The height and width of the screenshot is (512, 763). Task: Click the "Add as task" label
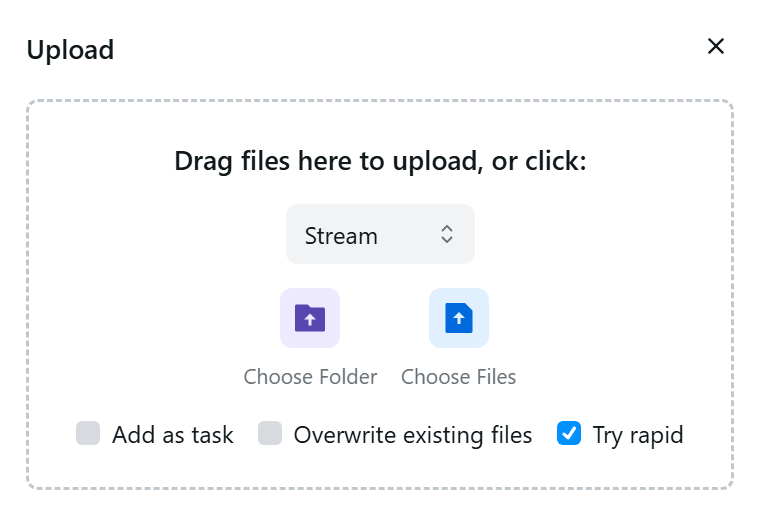[x=173, y=435]
